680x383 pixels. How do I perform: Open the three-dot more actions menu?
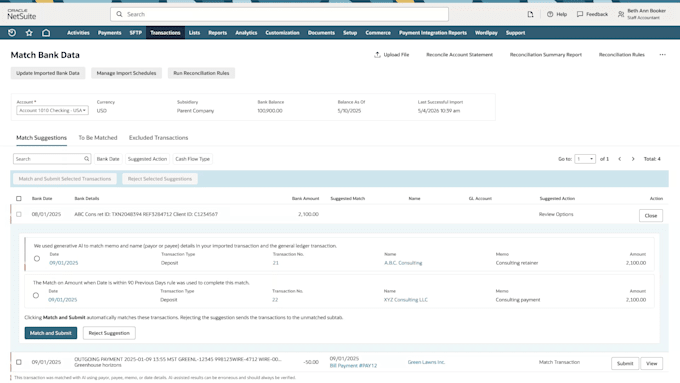[x=662, y=55]
